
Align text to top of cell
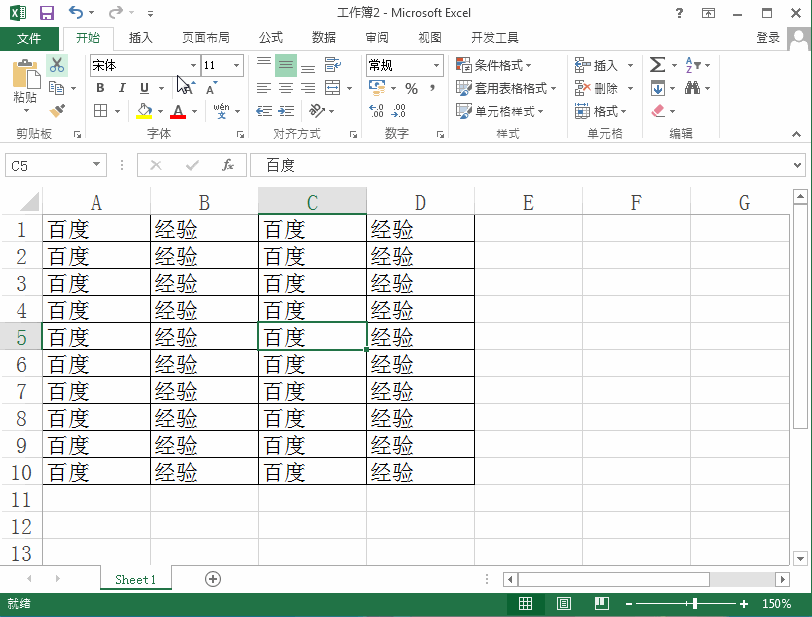tap(264, 65)
